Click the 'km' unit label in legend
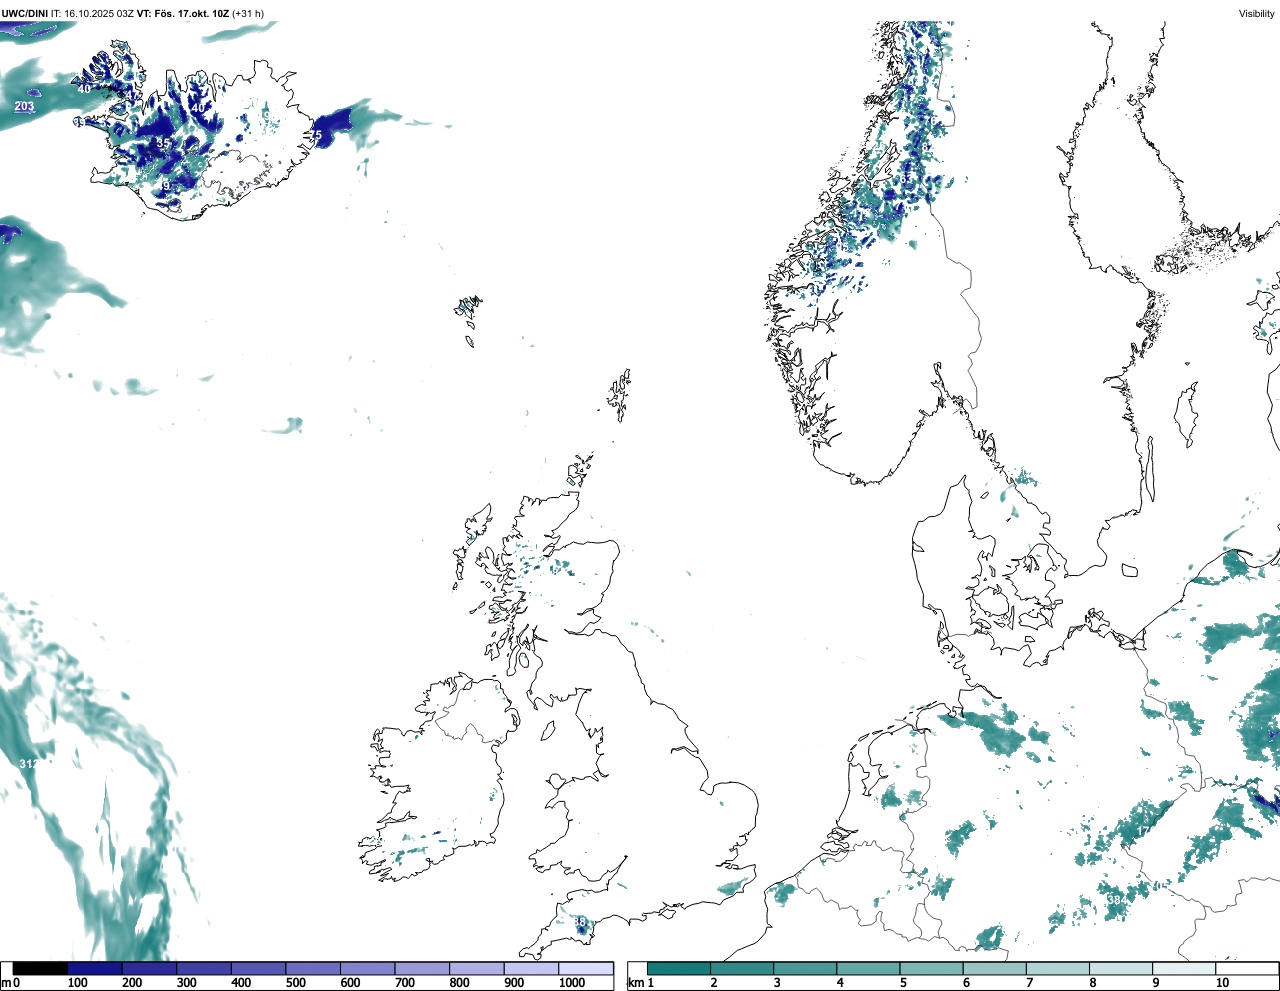The width and height of the screenshot is (1280, 991). pos(634,983)
